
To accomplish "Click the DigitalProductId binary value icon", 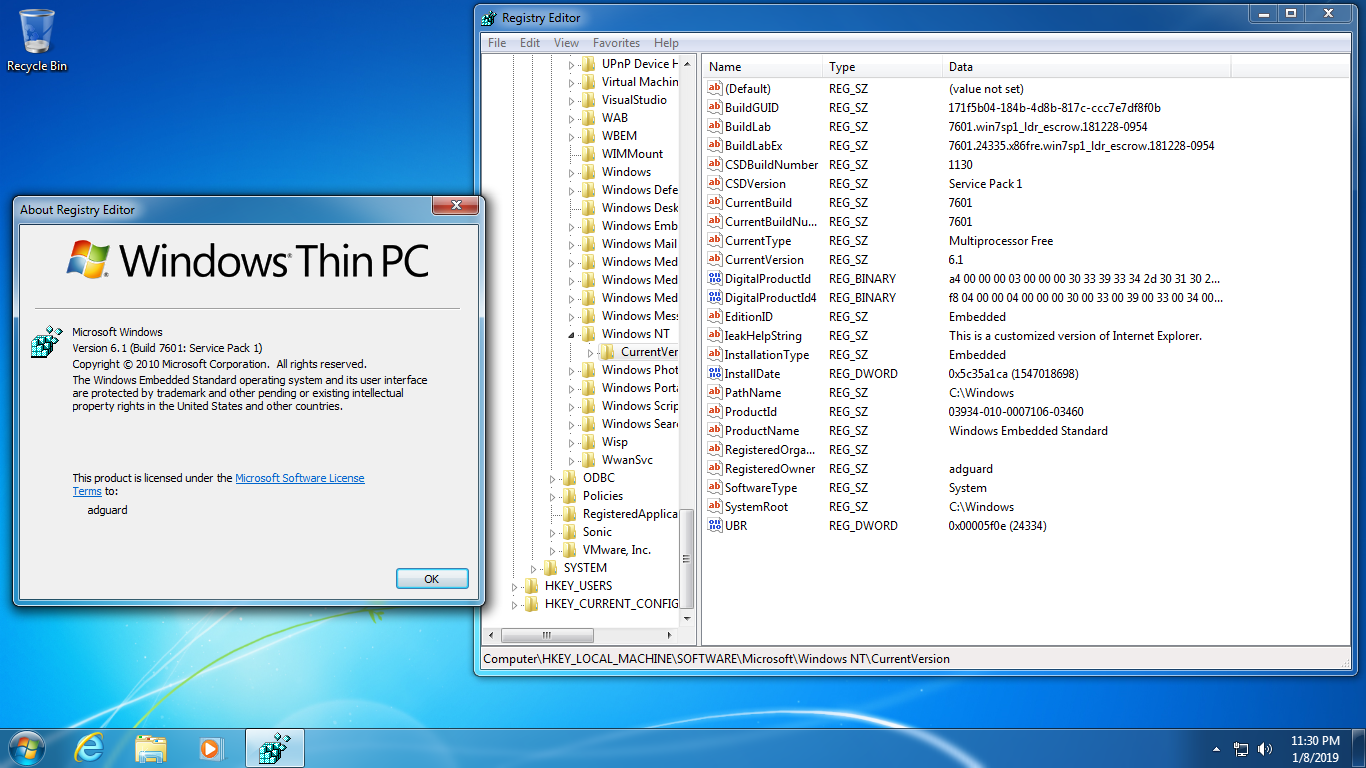I will coord(714,279).
